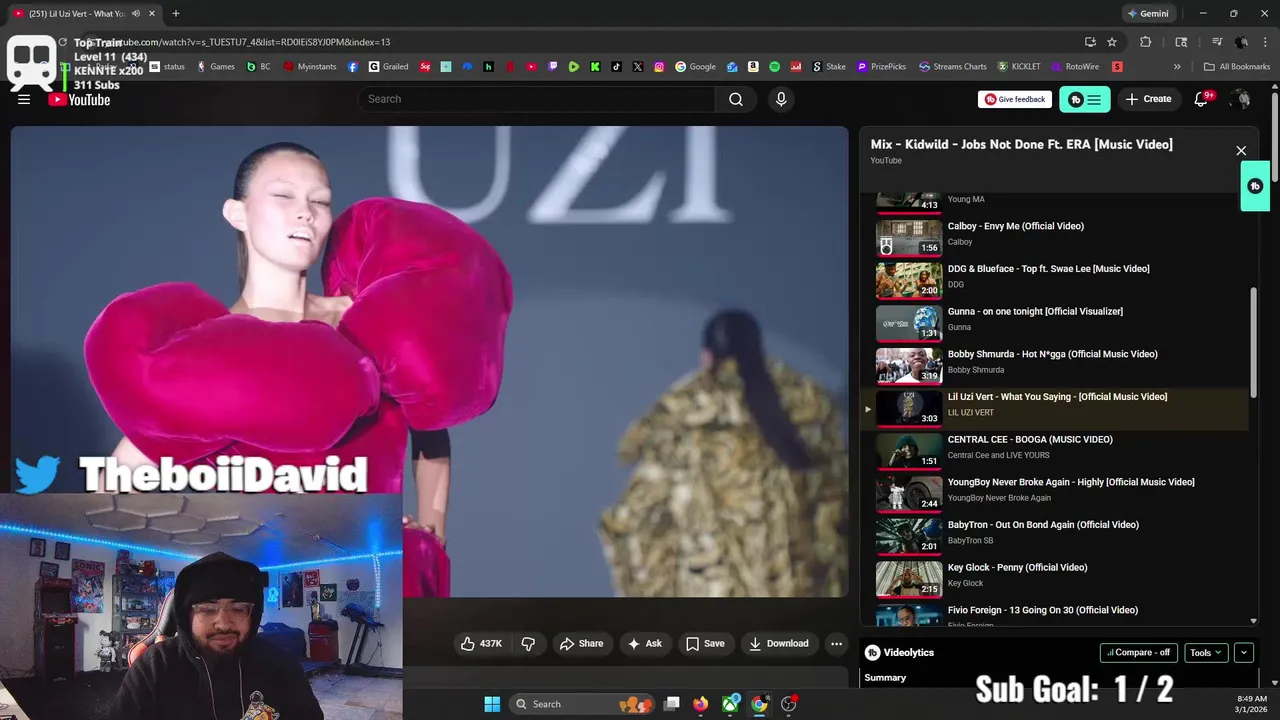Screen dimensions: 1280x720
Task: Open the All Bookmarks folder
Action: 1237,67
